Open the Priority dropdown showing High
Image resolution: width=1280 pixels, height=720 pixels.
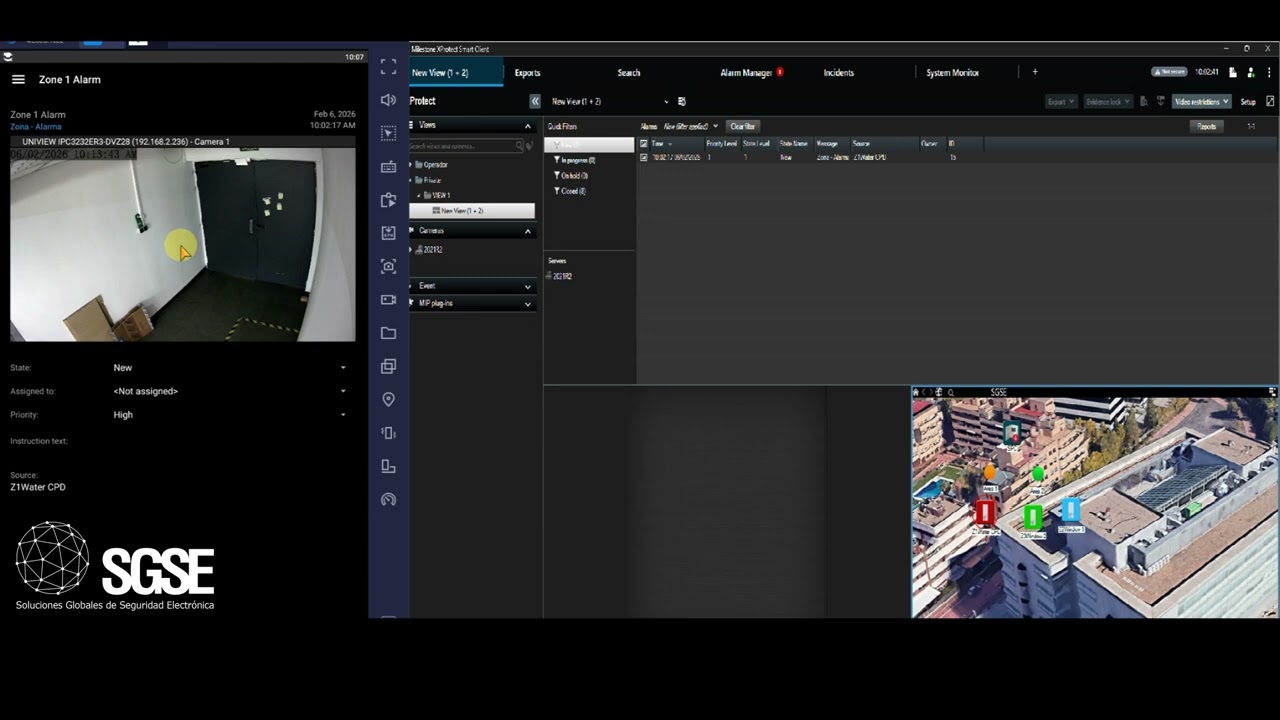(230, 415)
